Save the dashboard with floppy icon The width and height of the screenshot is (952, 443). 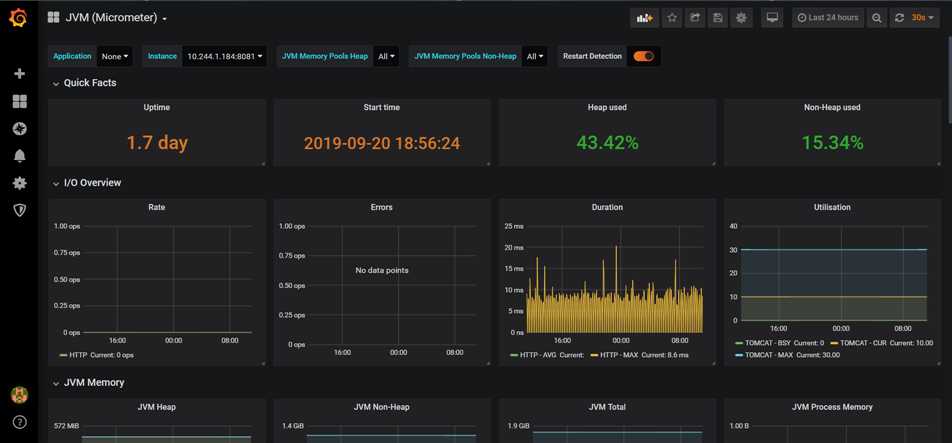[x=718, y=18]
